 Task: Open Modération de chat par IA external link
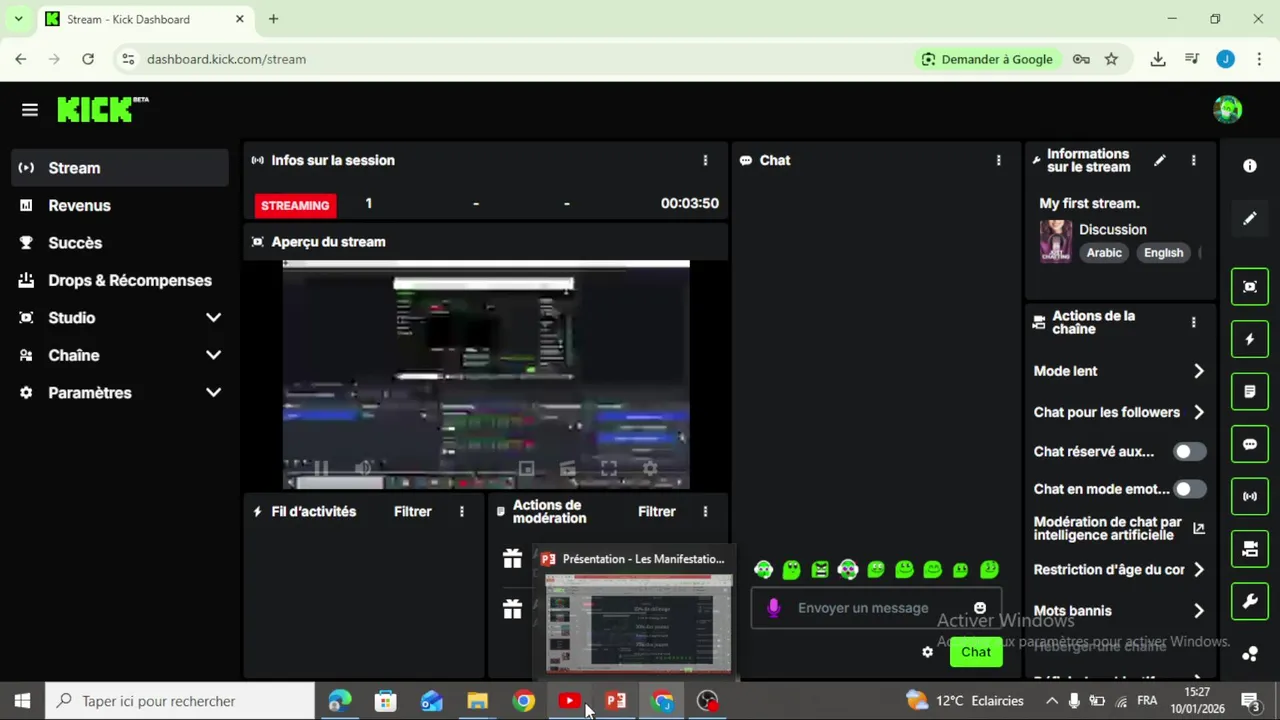(x=1198, y=528)
